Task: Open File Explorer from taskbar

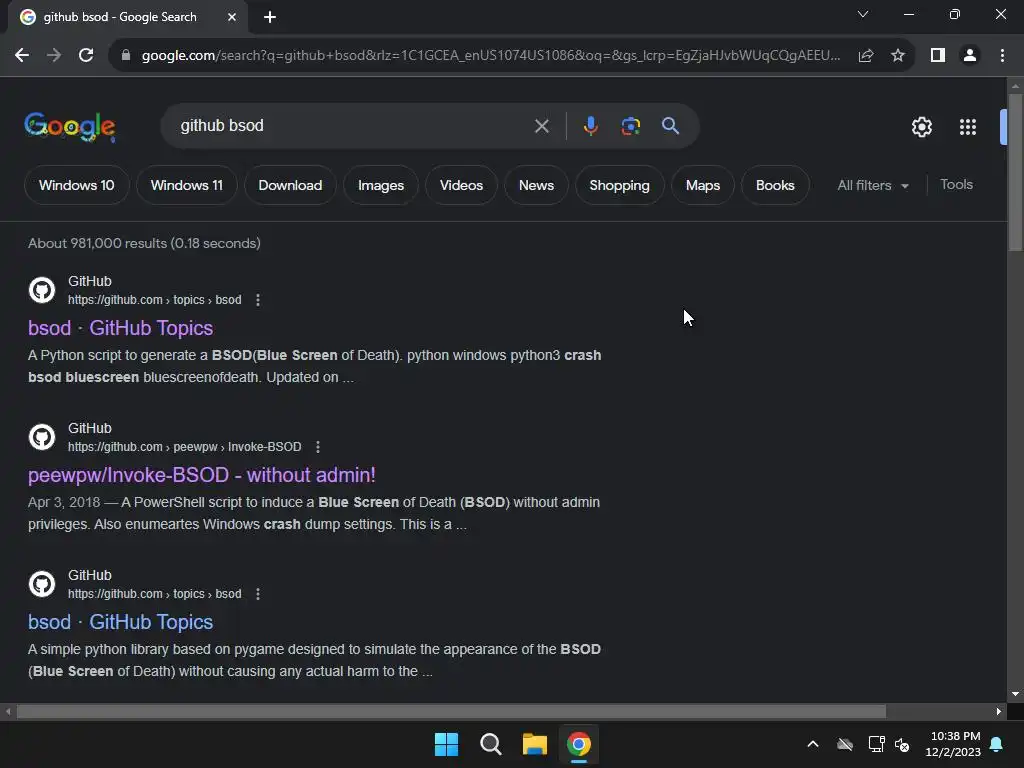Action: (534, 744)
